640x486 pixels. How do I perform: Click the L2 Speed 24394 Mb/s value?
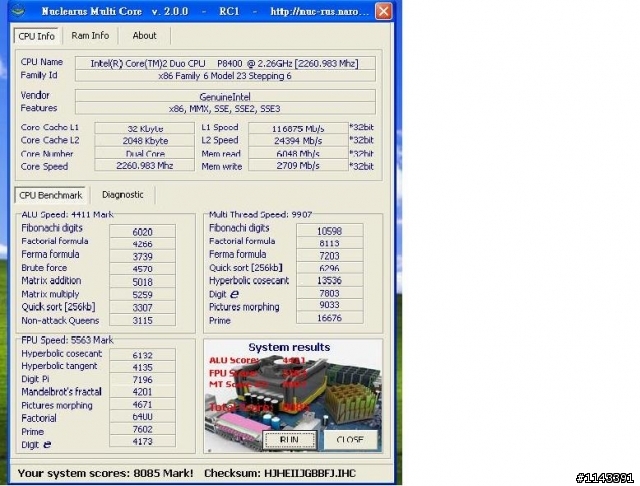point(298,140)
